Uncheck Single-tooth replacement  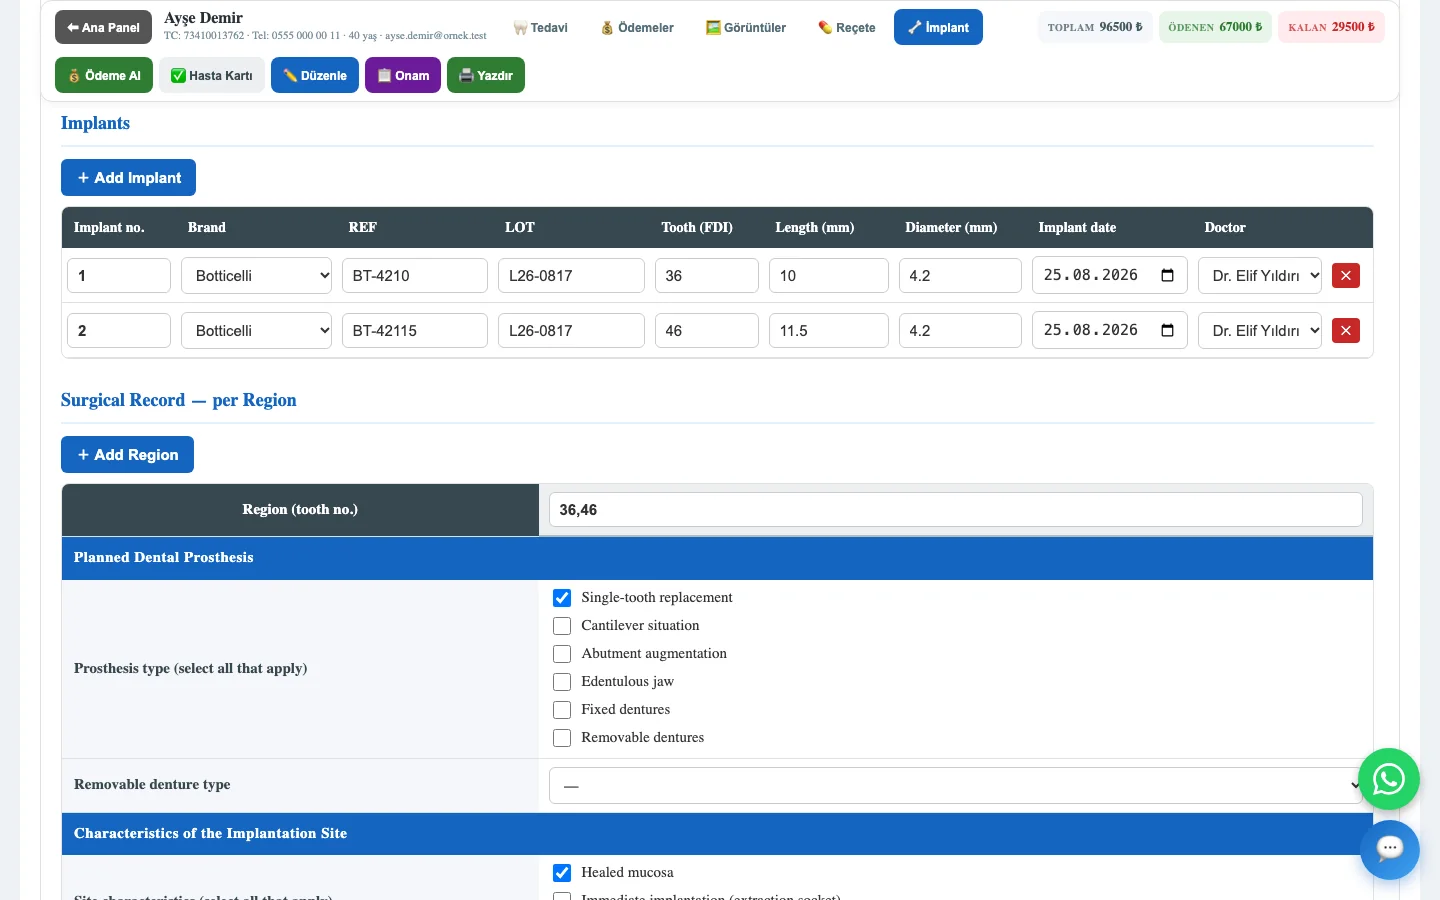[x=562, y=598]
